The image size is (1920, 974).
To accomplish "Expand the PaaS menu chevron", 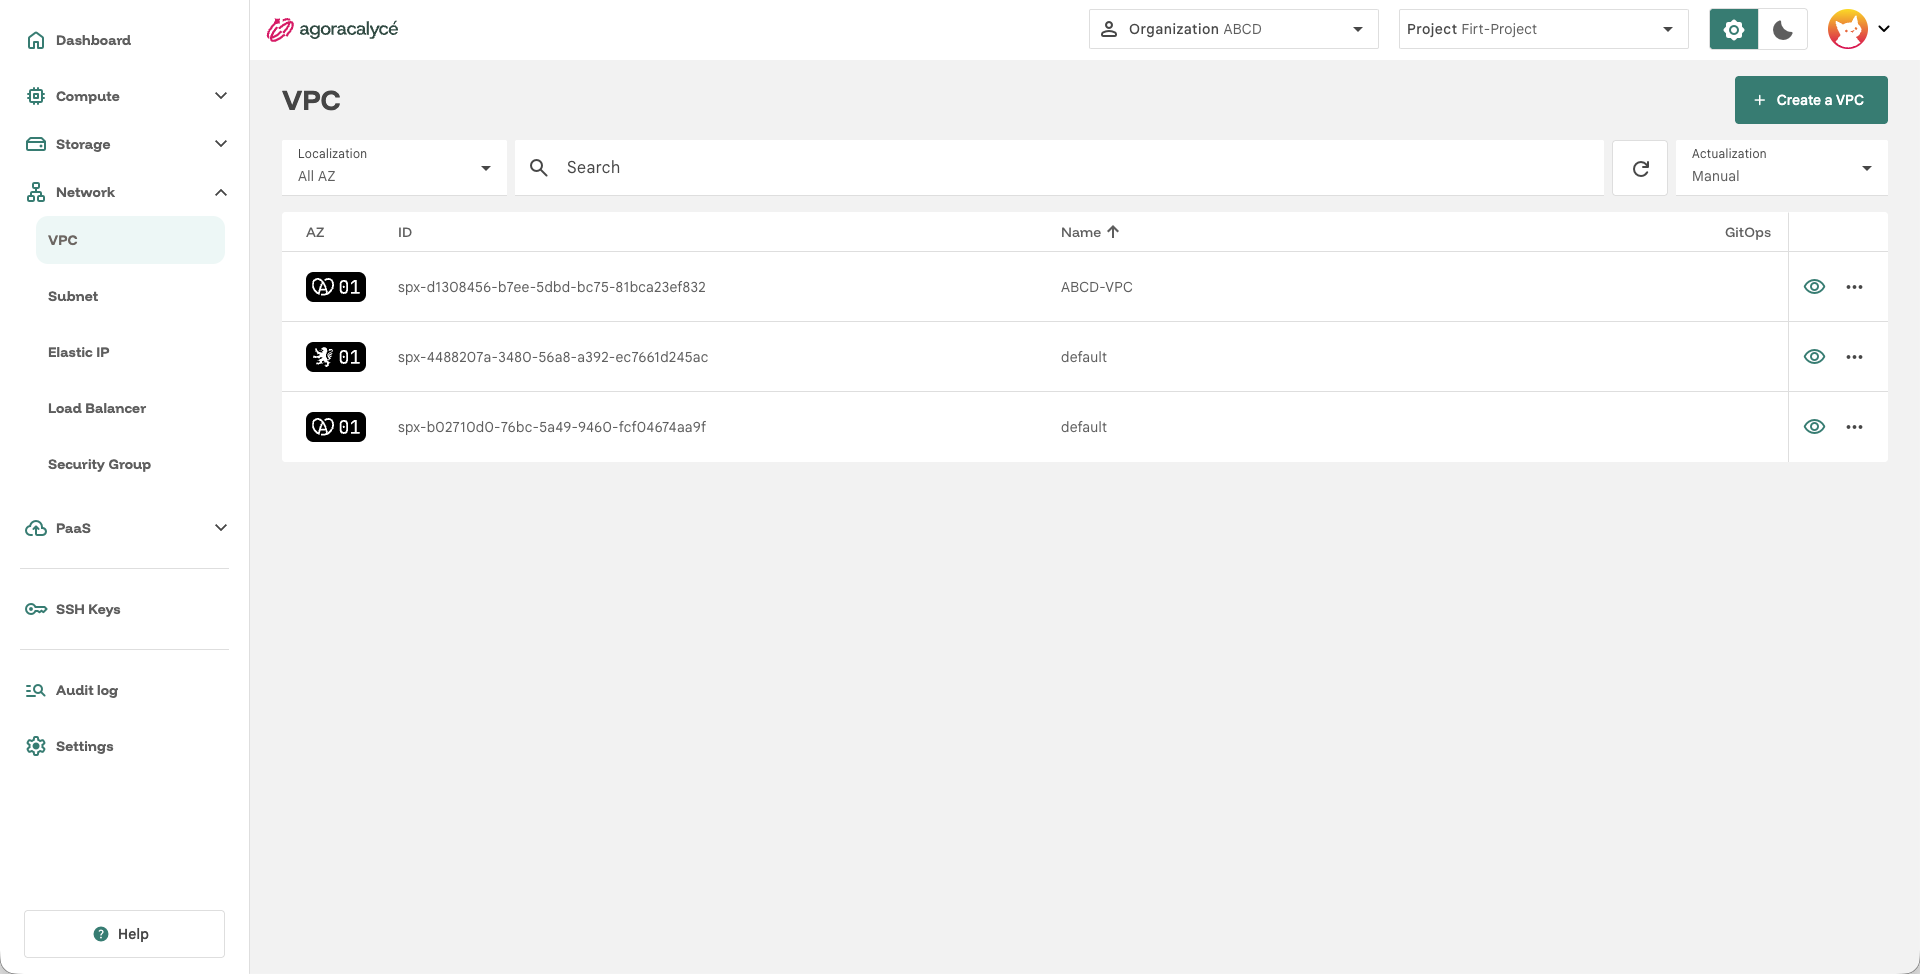I will (221, 528).
